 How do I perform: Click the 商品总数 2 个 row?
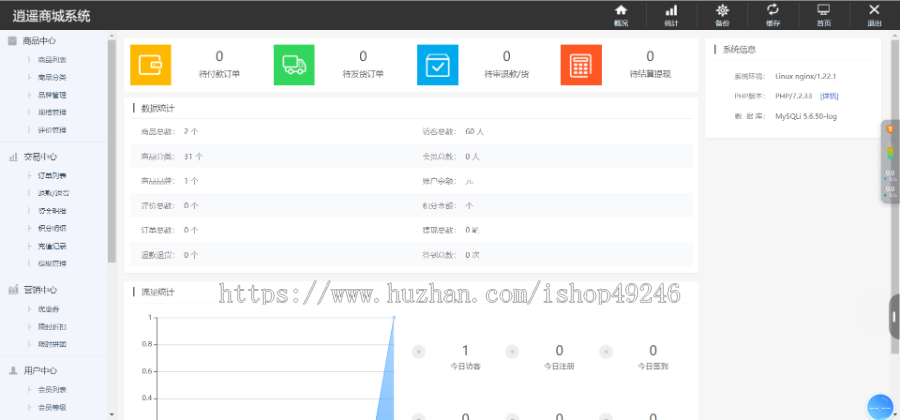170,132
